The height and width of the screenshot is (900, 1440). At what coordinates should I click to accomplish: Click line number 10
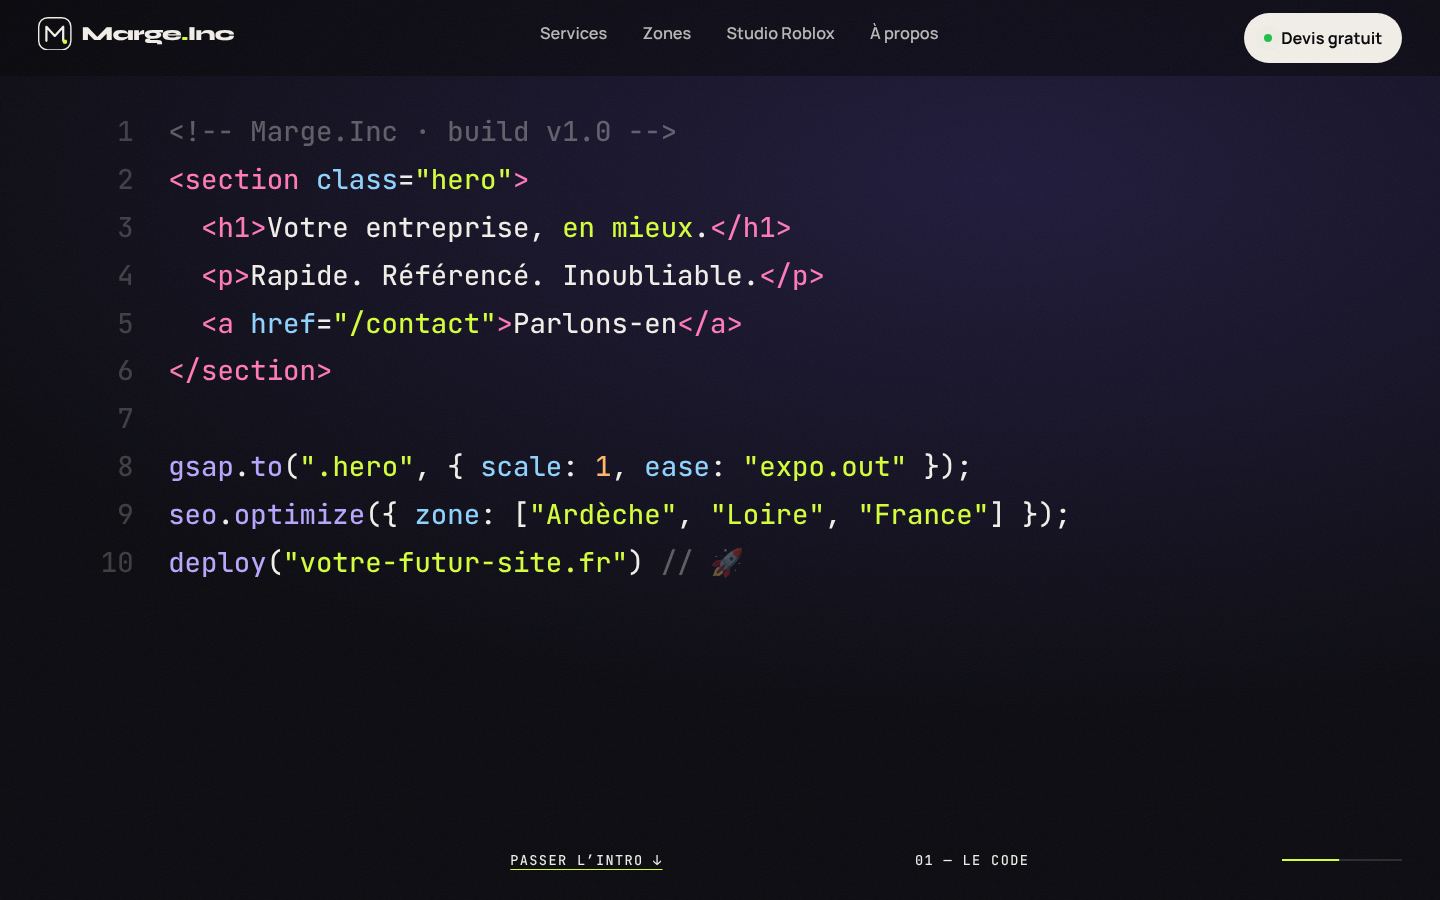(117, 563)
